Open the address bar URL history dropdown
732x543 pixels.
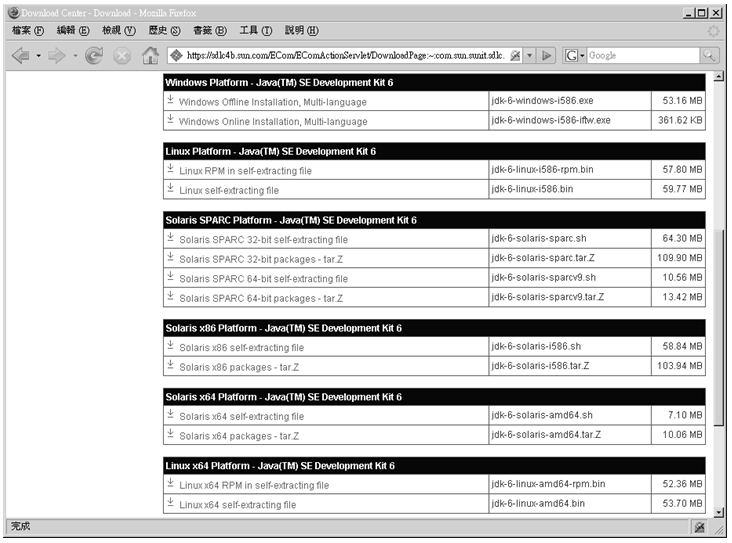[x=529, y=56]
